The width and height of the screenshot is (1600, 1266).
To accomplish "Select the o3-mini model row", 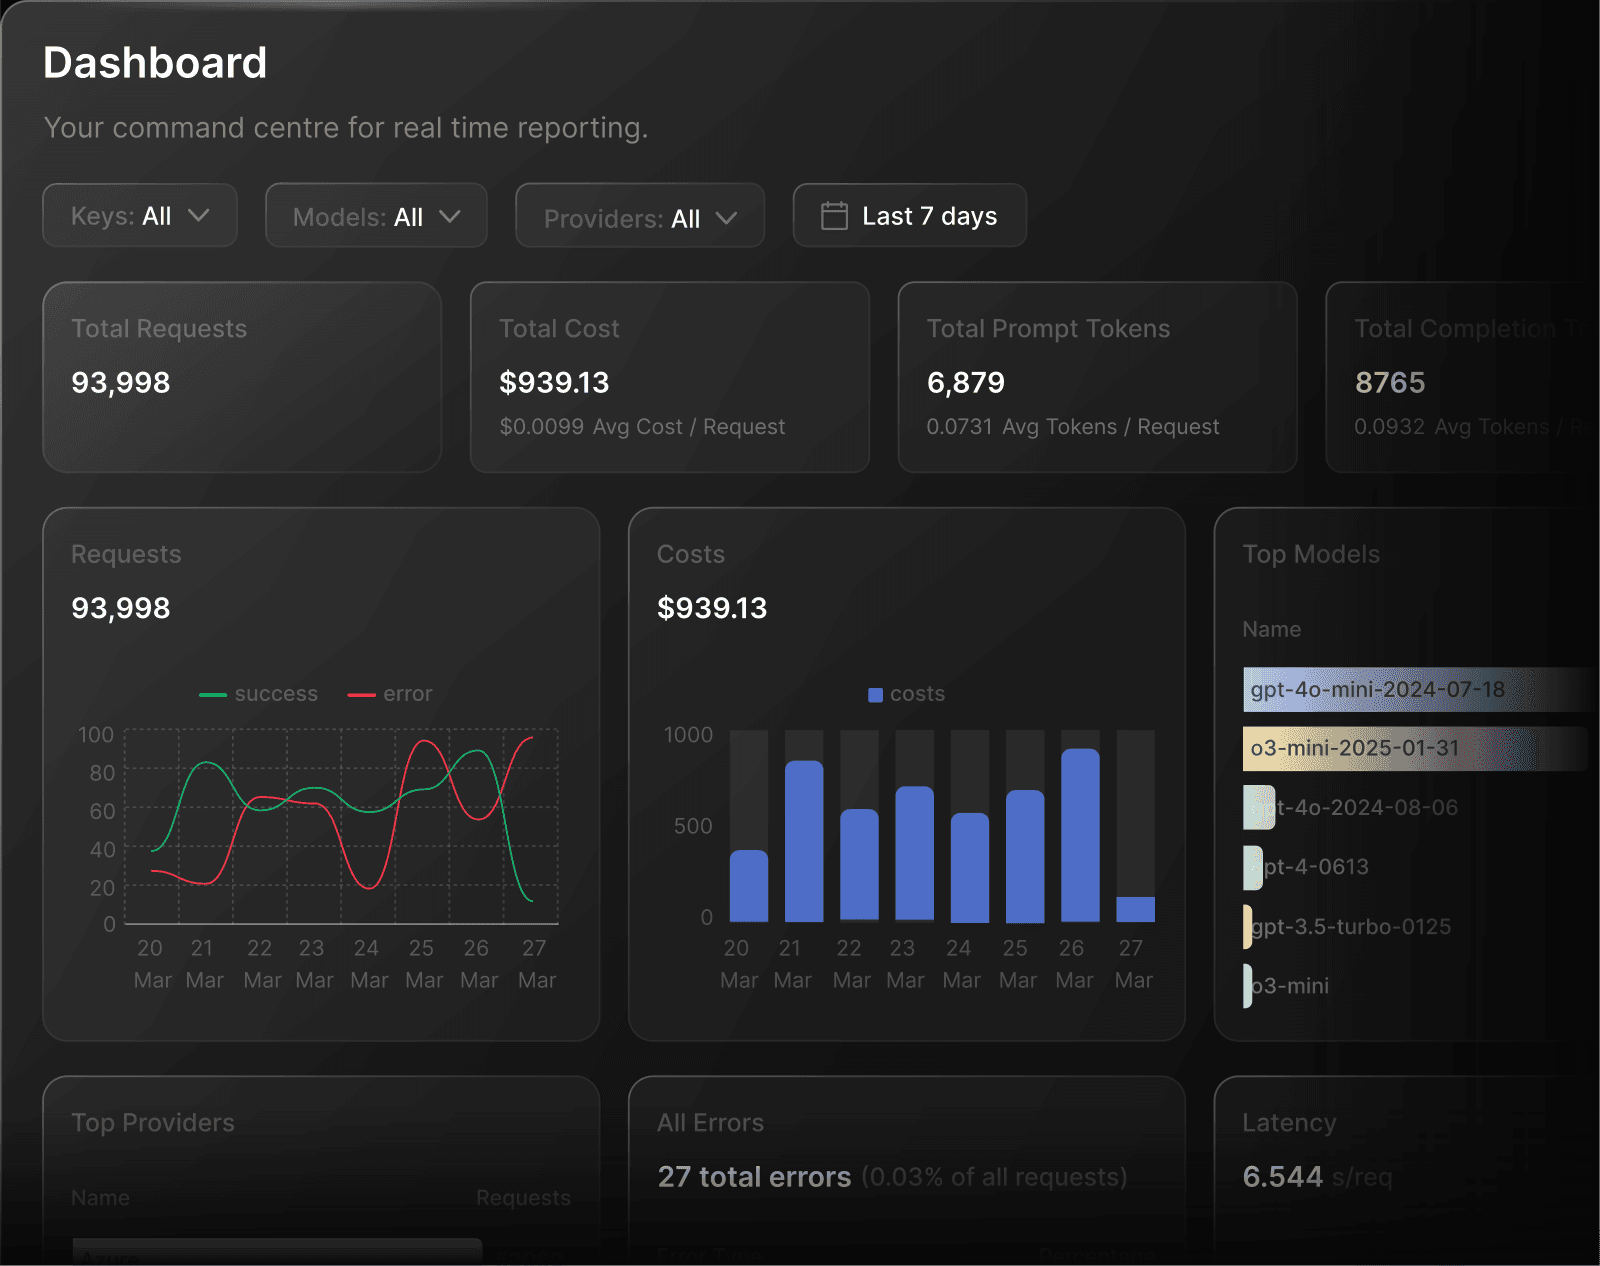I will (1287, 986).
